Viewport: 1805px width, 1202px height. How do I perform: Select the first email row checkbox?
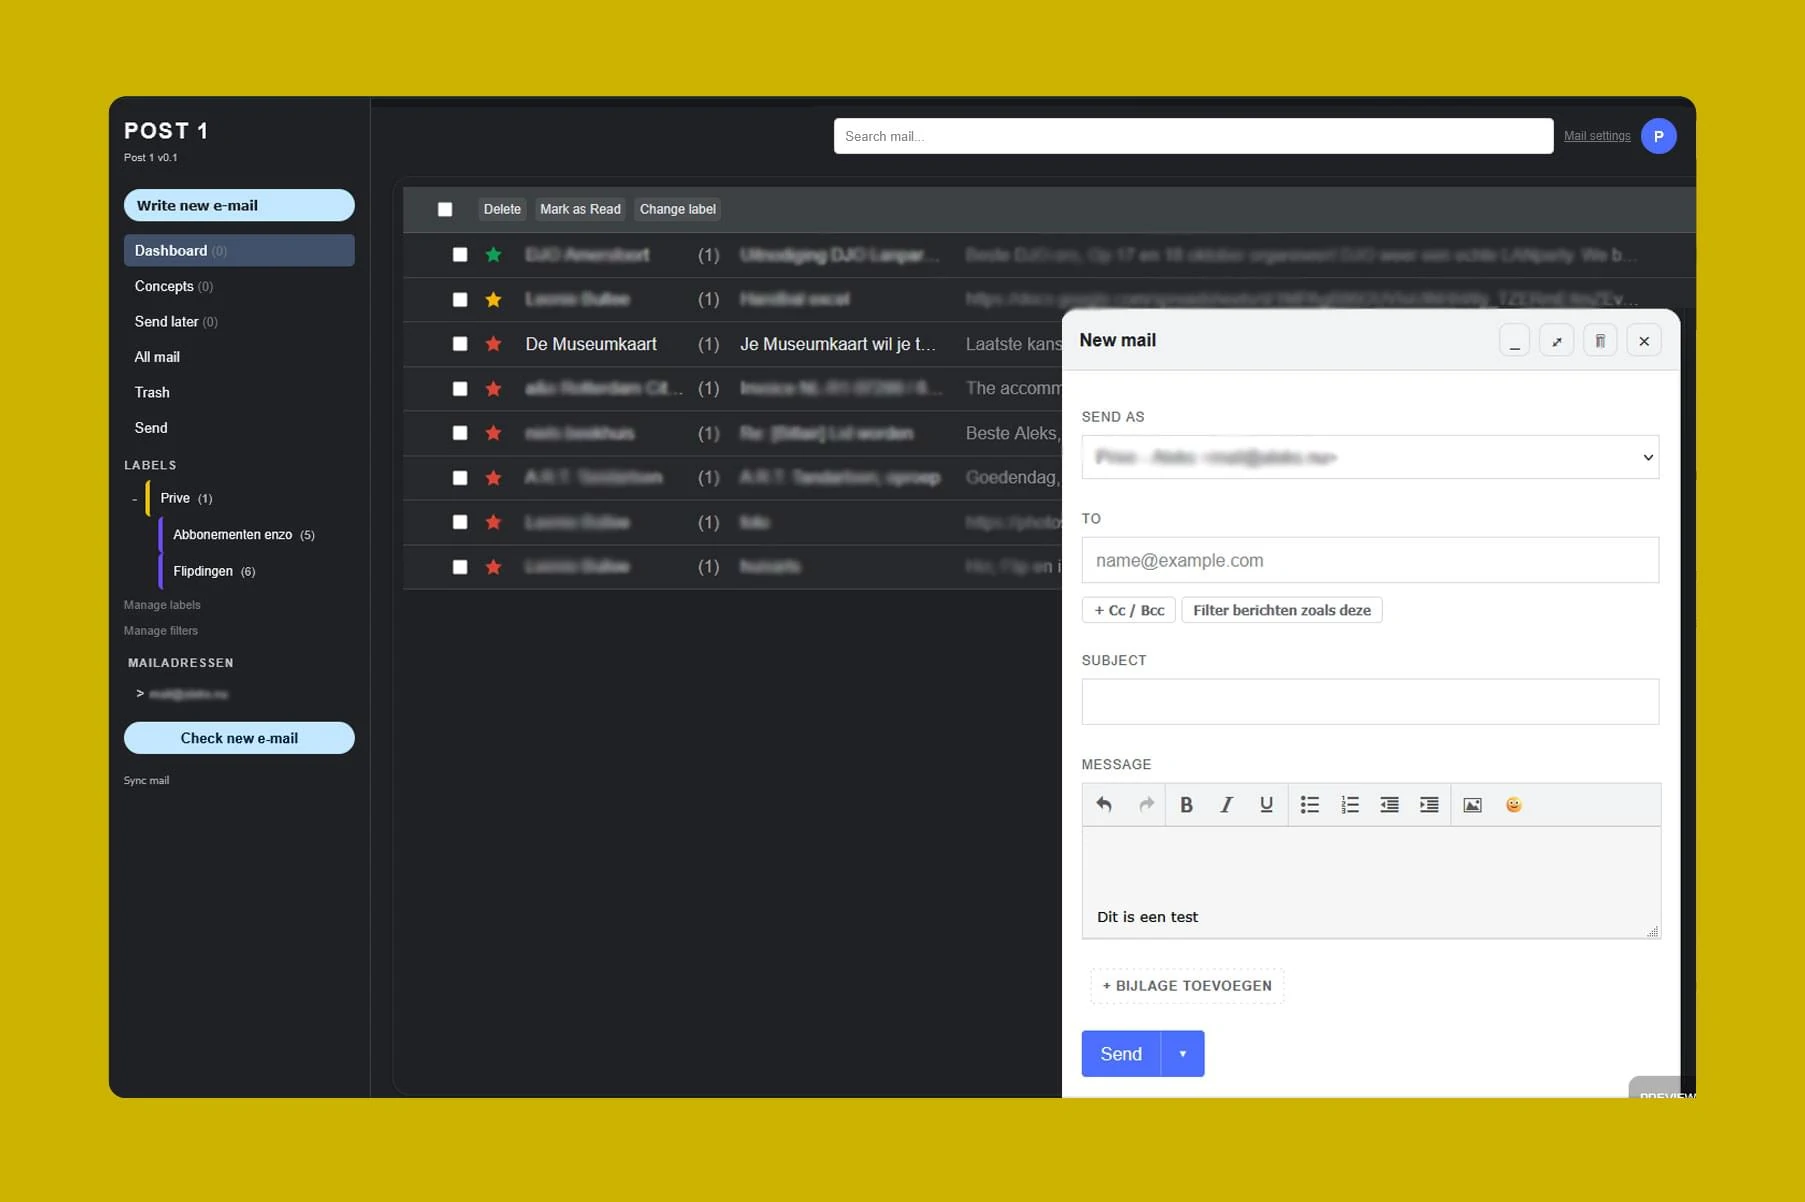[x=460, y=255]
